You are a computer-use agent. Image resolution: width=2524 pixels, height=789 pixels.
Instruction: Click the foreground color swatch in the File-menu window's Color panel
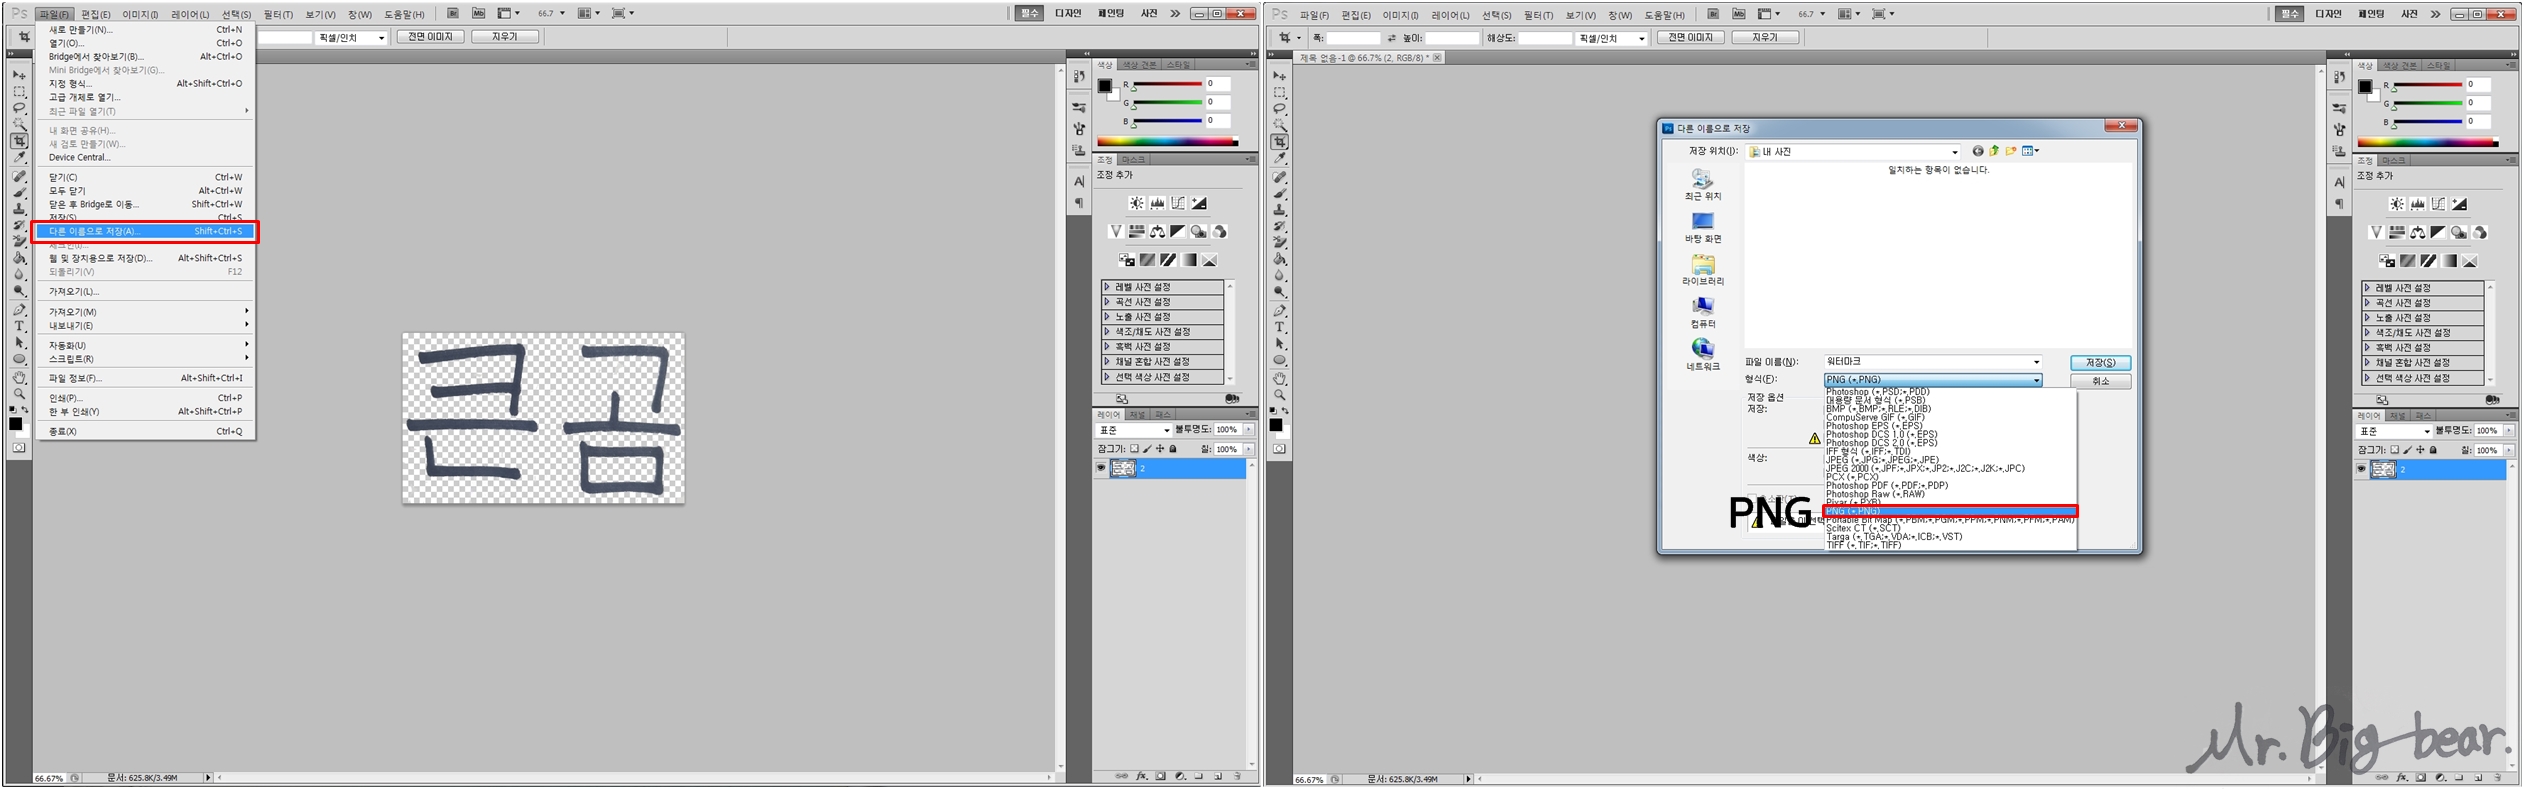1104,86
